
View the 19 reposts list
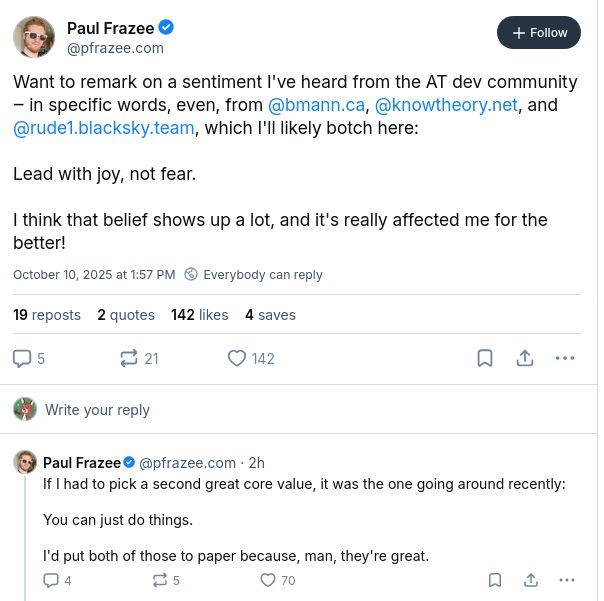coord(47,315)
